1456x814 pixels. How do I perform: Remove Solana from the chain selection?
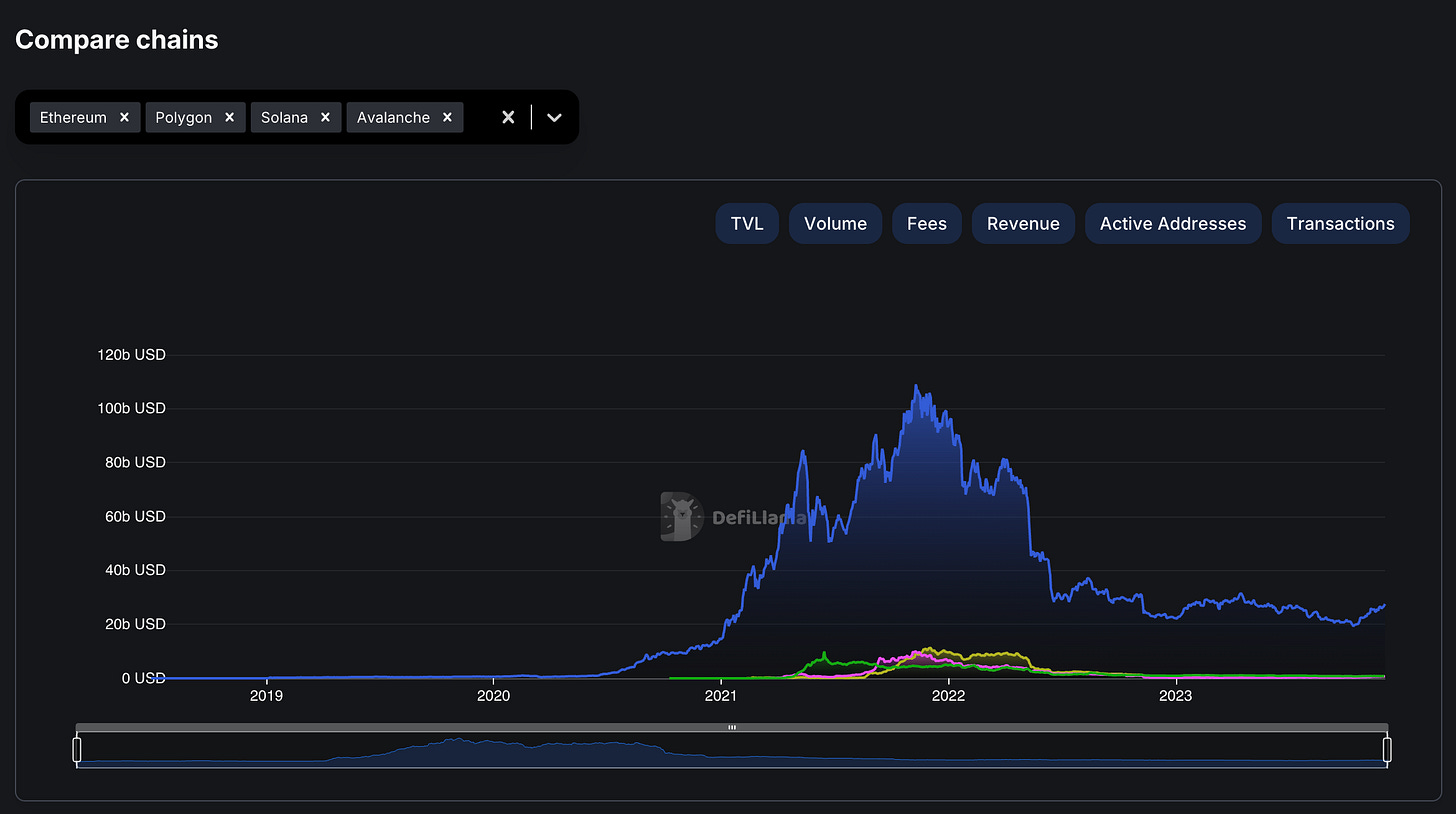coord(325,117)
